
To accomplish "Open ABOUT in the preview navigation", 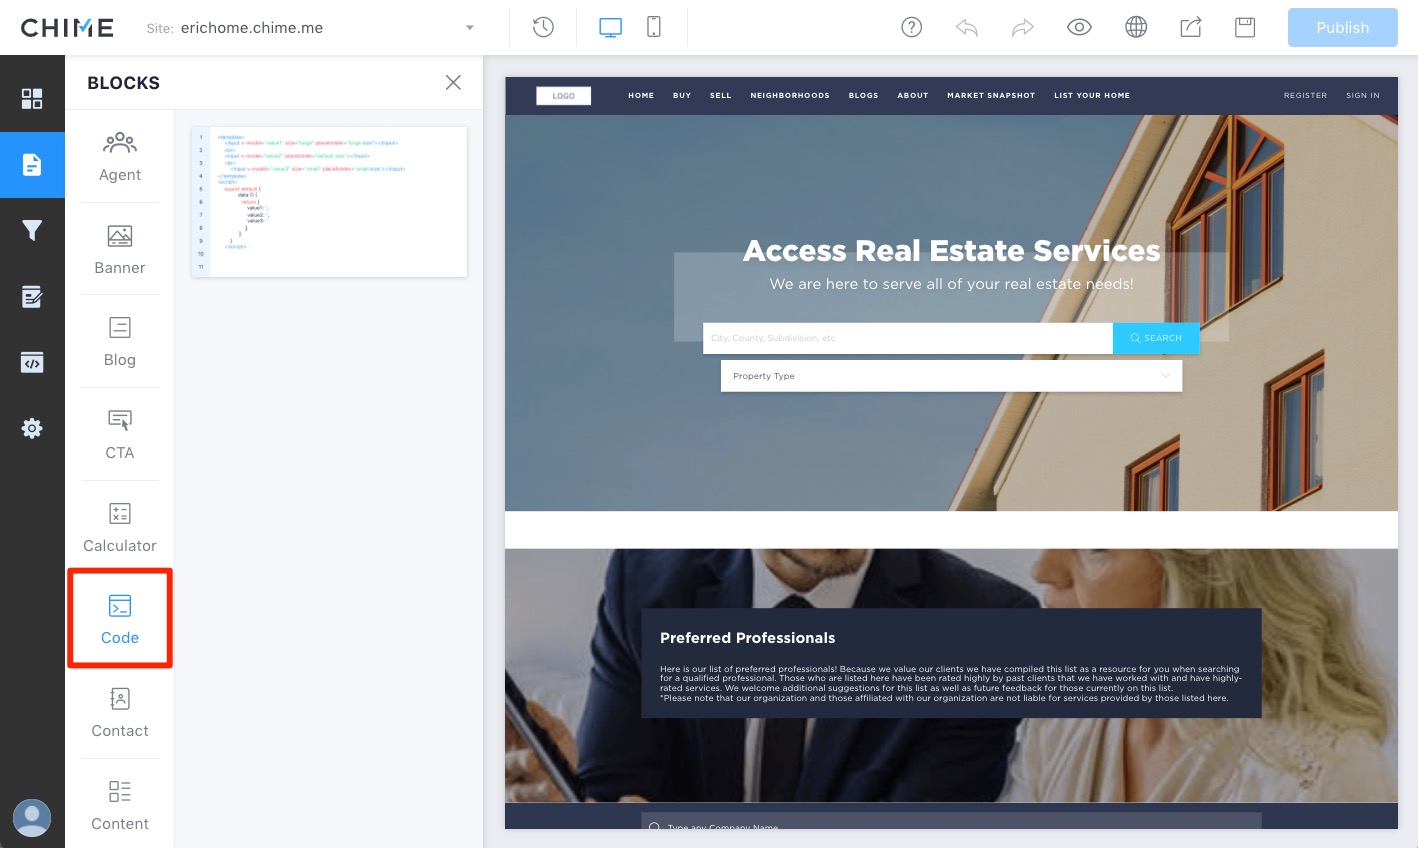I will 913,96.
